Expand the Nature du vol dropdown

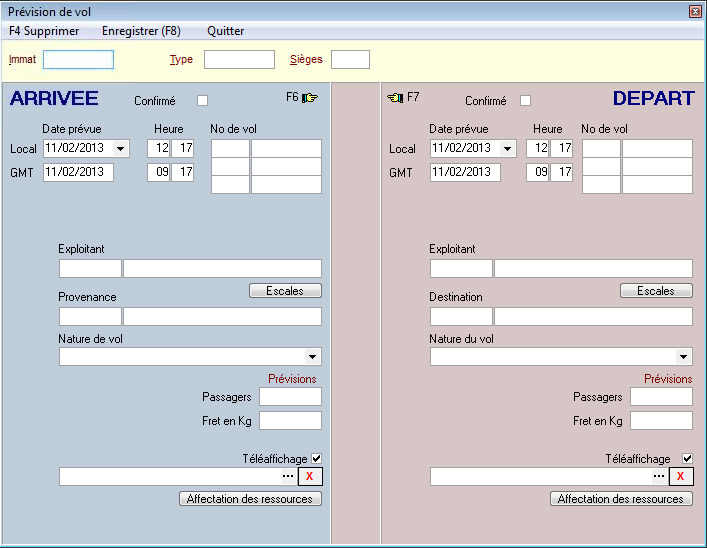click(x=684, y=357)
